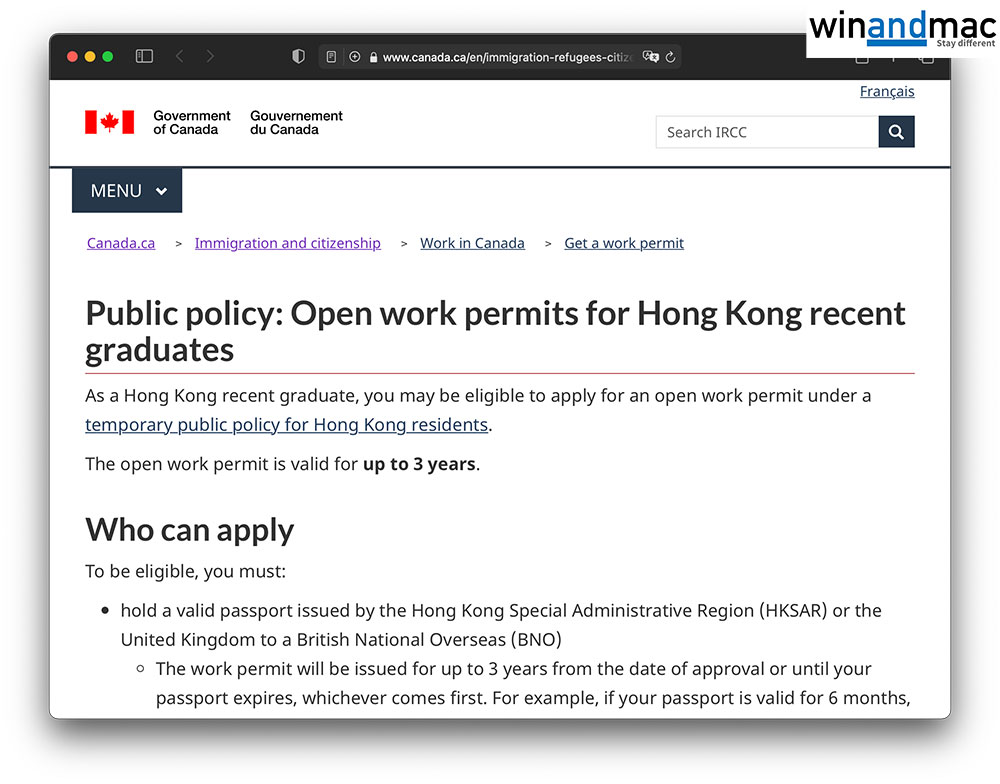Click the Government of Canada flag logo
1000x784 pixels.
(x=110, y=122)
